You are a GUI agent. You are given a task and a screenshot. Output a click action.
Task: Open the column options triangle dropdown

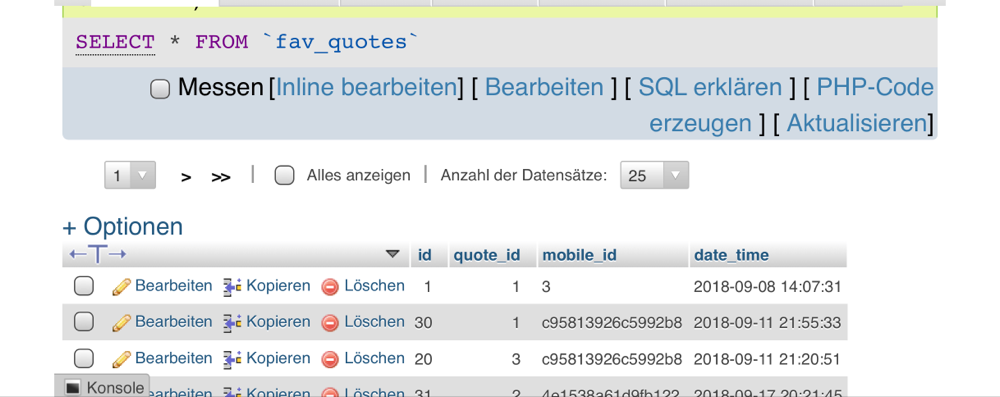[393, 254]
